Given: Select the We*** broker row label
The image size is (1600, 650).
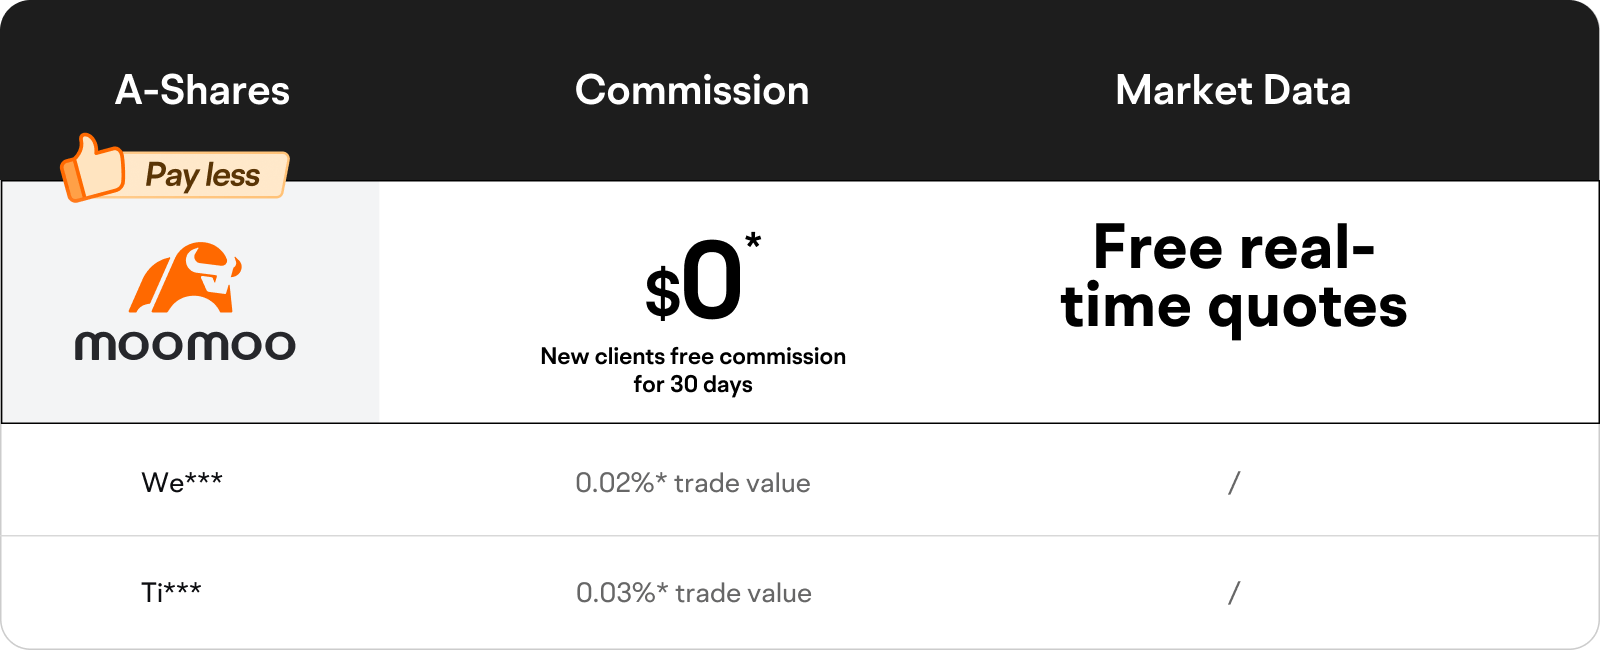Looking at the screenshot, I should (182, 483).
